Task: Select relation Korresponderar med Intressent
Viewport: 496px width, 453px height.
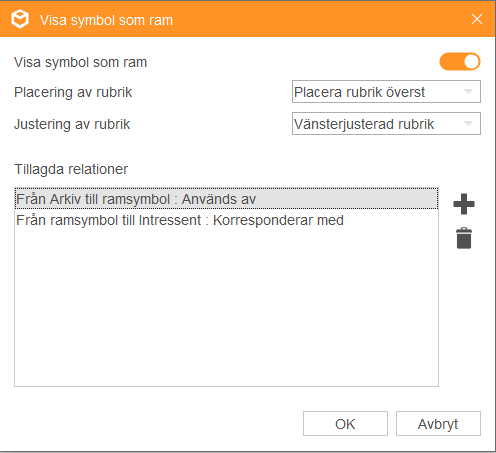Action: tap(226, 220)
